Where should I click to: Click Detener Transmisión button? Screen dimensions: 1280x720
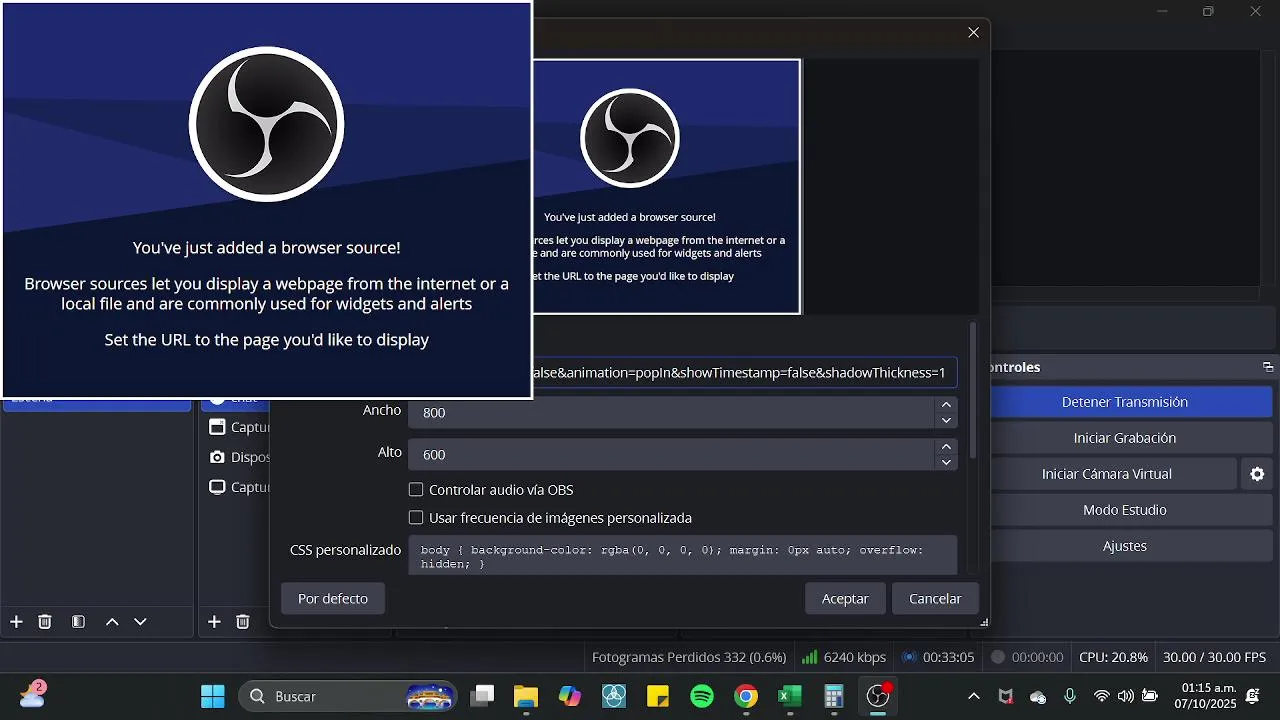pyautogui.click(x=1125, y=402)
